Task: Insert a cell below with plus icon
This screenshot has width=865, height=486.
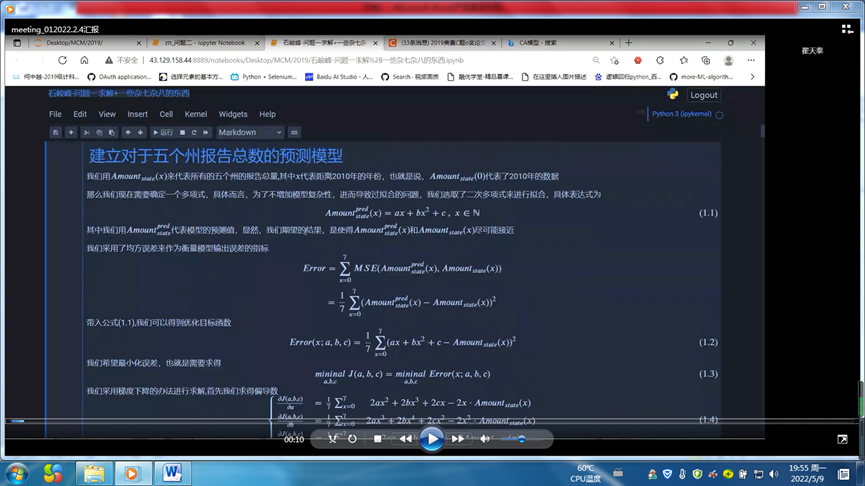Action: [71, 132]
